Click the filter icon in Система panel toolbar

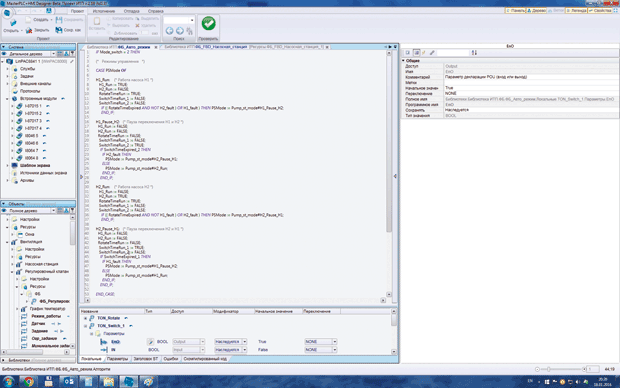tap(73, 54)
